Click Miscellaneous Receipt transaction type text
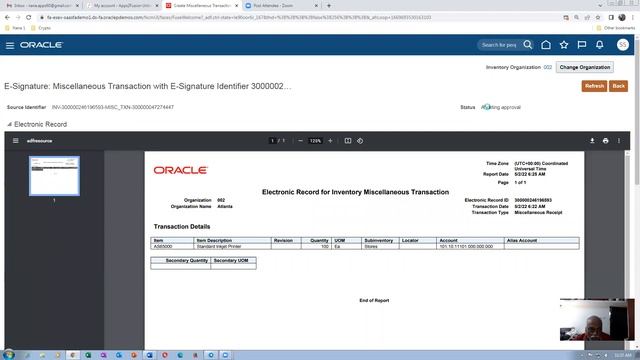 [x=538, y=213]
